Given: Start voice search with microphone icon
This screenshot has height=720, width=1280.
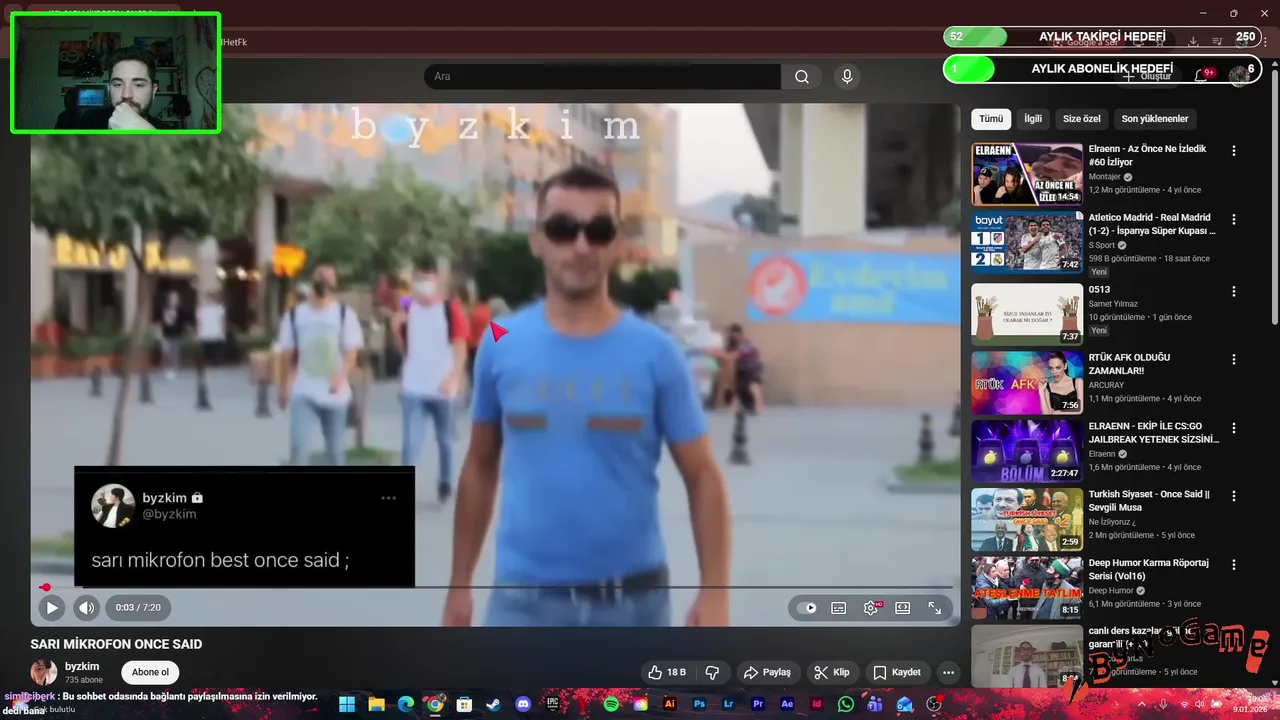Looking at the screenshot, I should tap(847, 77).
